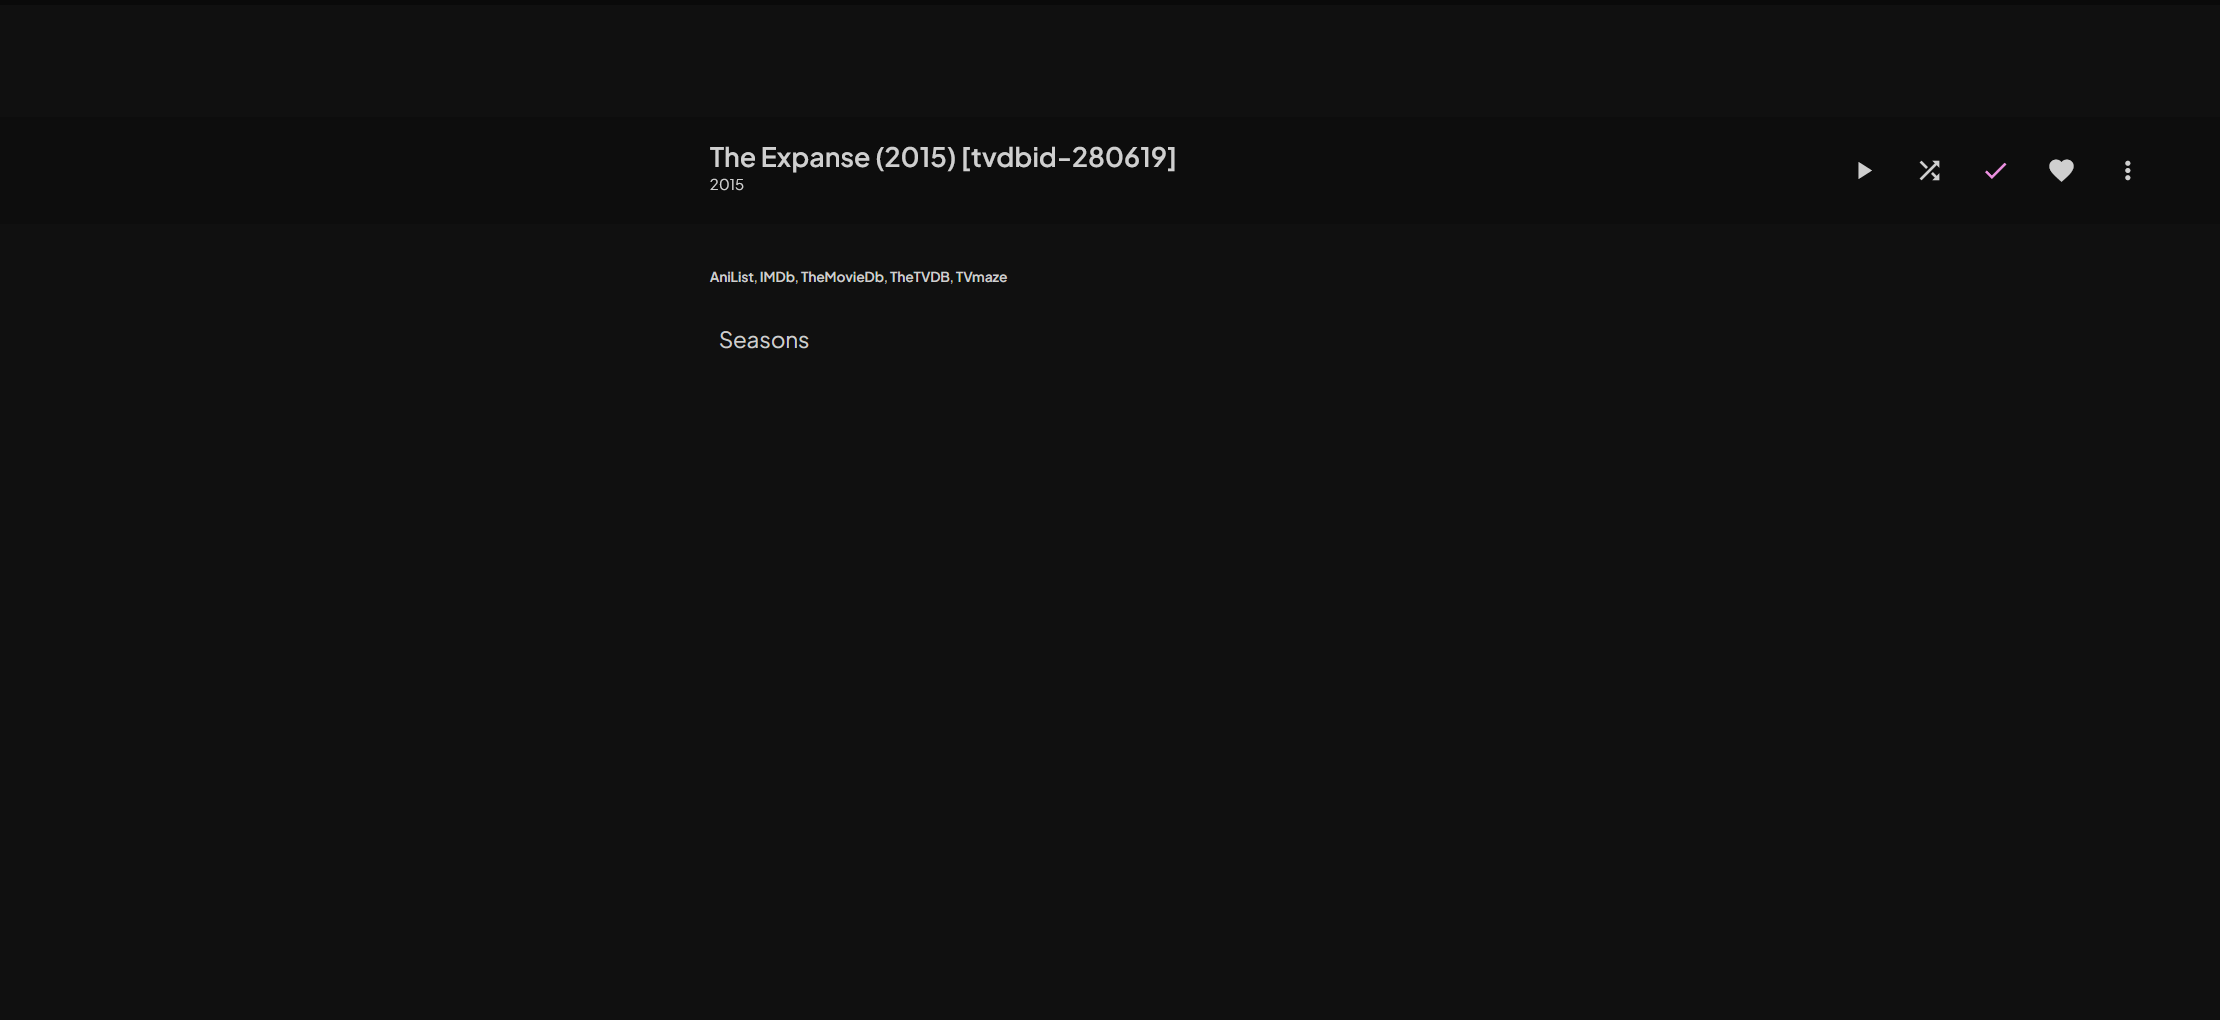Play The Expanse series
The image size is (2220, 1020).
tap(1864, 171)
